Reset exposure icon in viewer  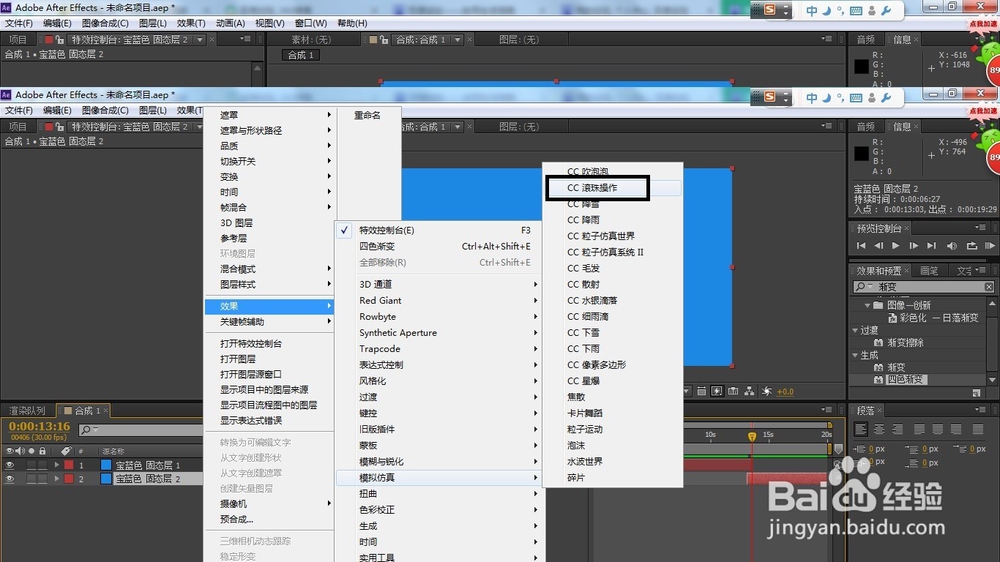pyautogui.click(x=766, y=391)
